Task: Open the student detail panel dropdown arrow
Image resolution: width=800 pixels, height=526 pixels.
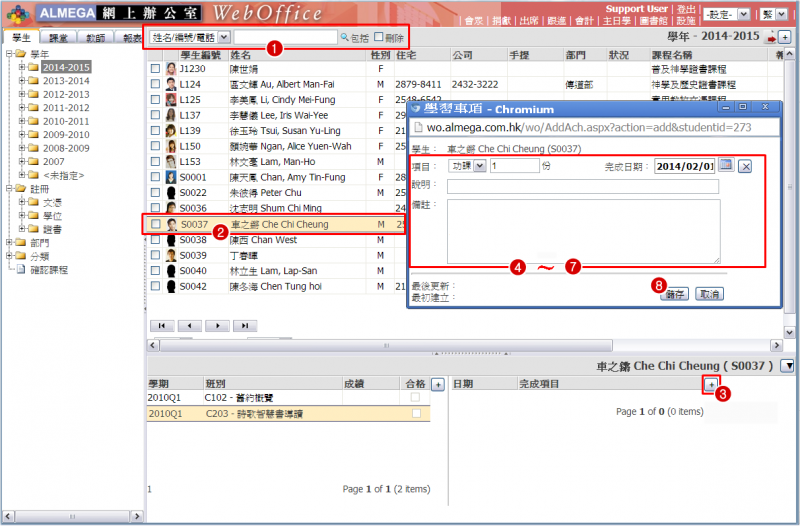Action: coord(788,365)
